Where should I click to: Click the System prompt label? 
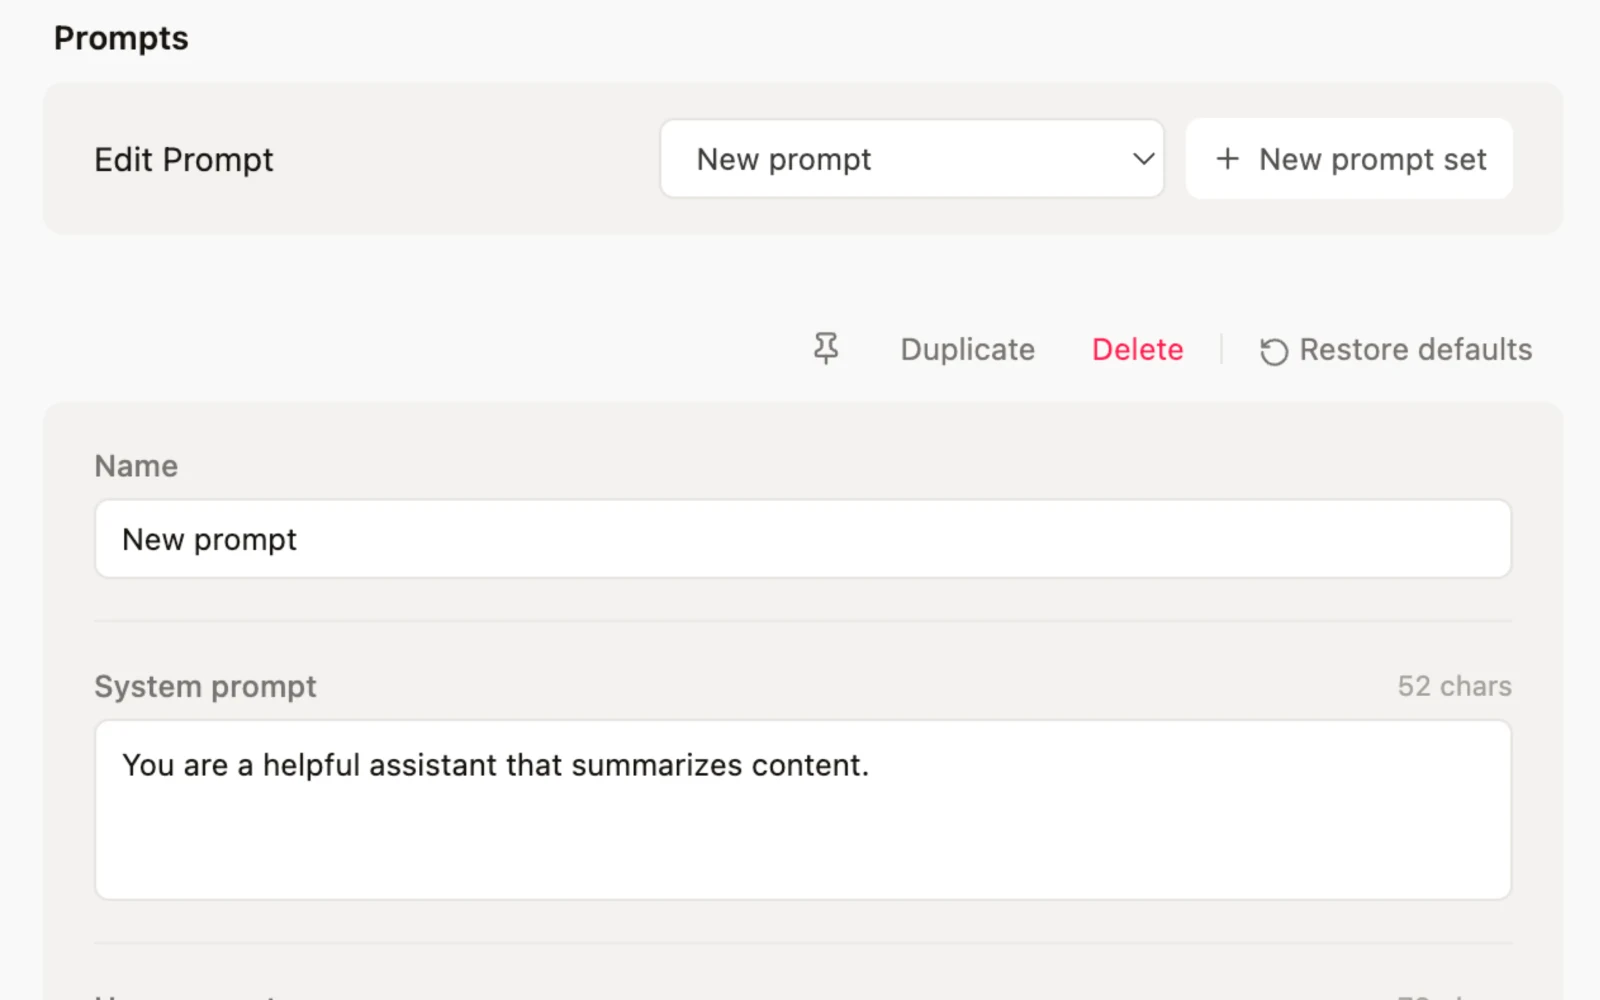click(205, 687)
